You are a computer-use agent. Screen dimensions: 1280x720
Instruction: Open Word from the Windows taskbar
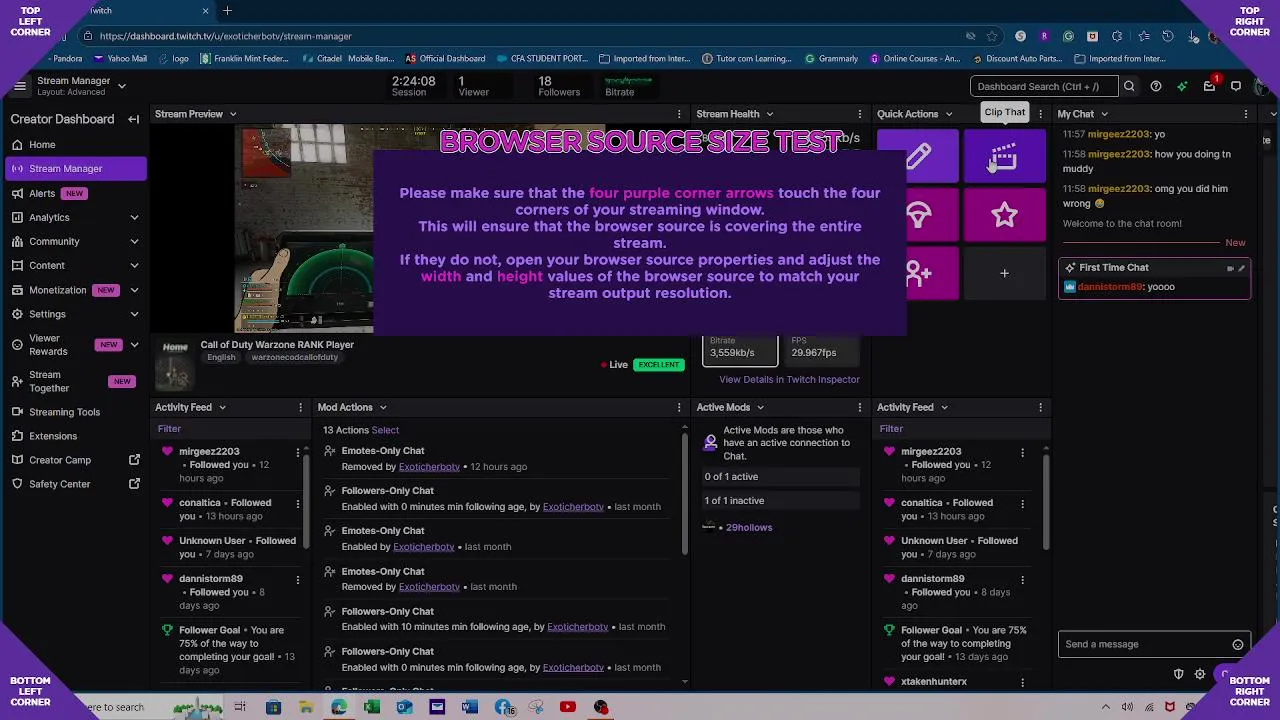pos(470,707)
